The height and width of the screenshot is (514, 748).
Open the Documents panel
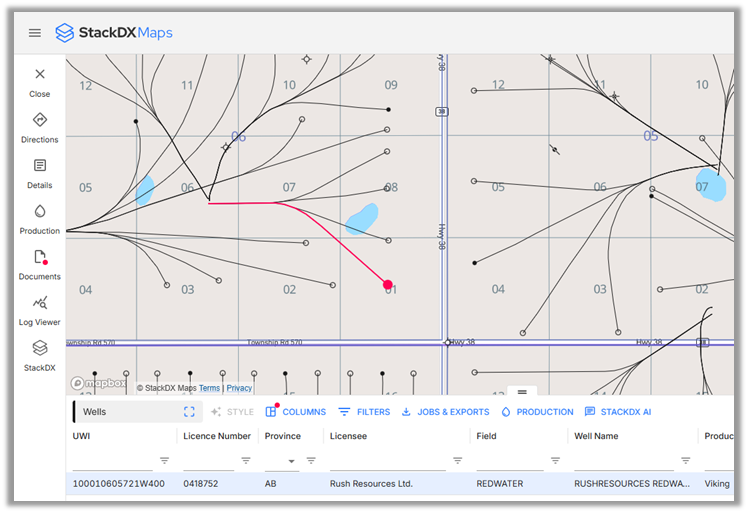(40, 264)
